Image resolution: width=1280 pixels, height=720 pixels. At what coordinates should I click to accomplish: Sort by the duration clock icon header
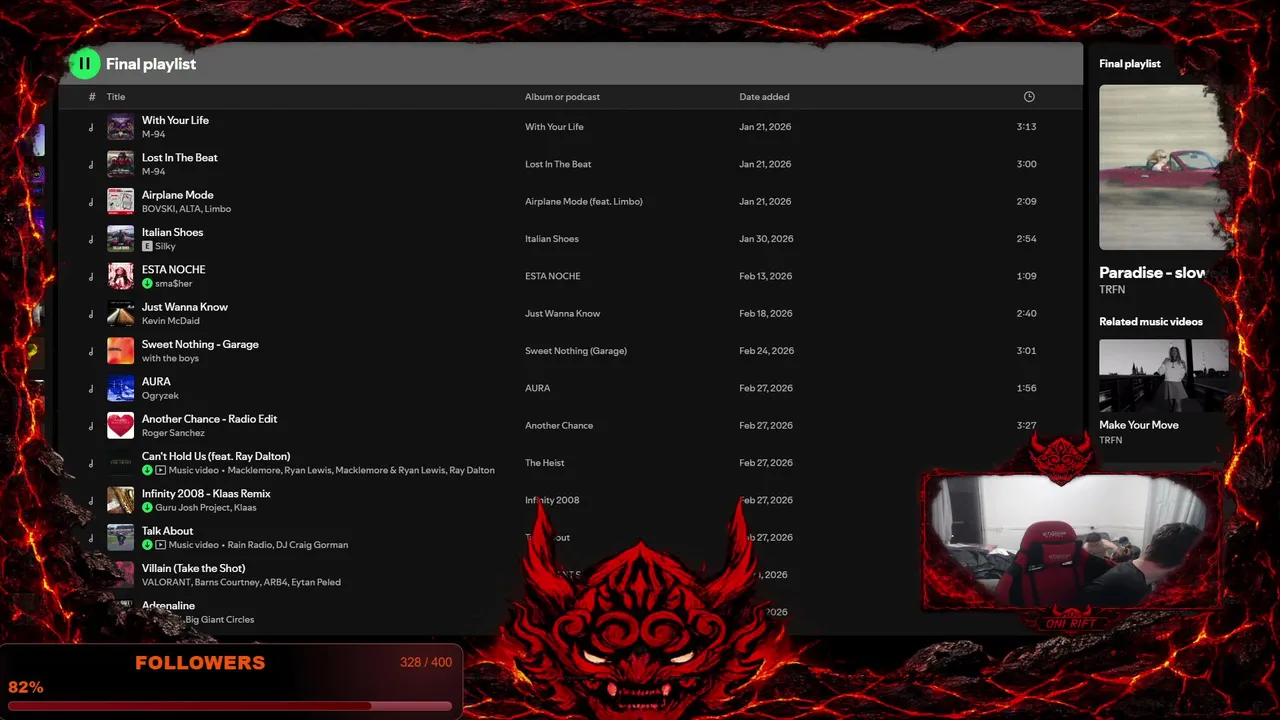(x=1029, y=97)
